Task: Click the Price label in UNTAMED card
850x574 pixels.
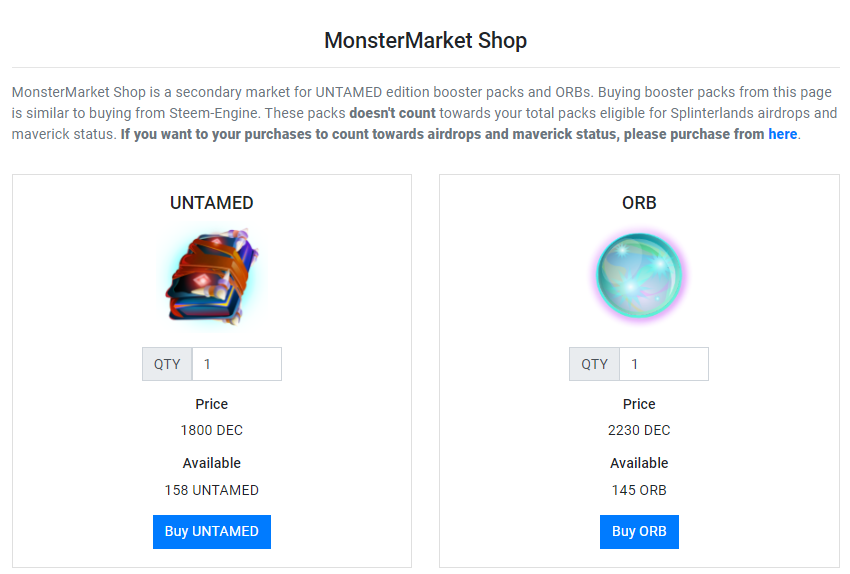Action: [x=211, y=405]
